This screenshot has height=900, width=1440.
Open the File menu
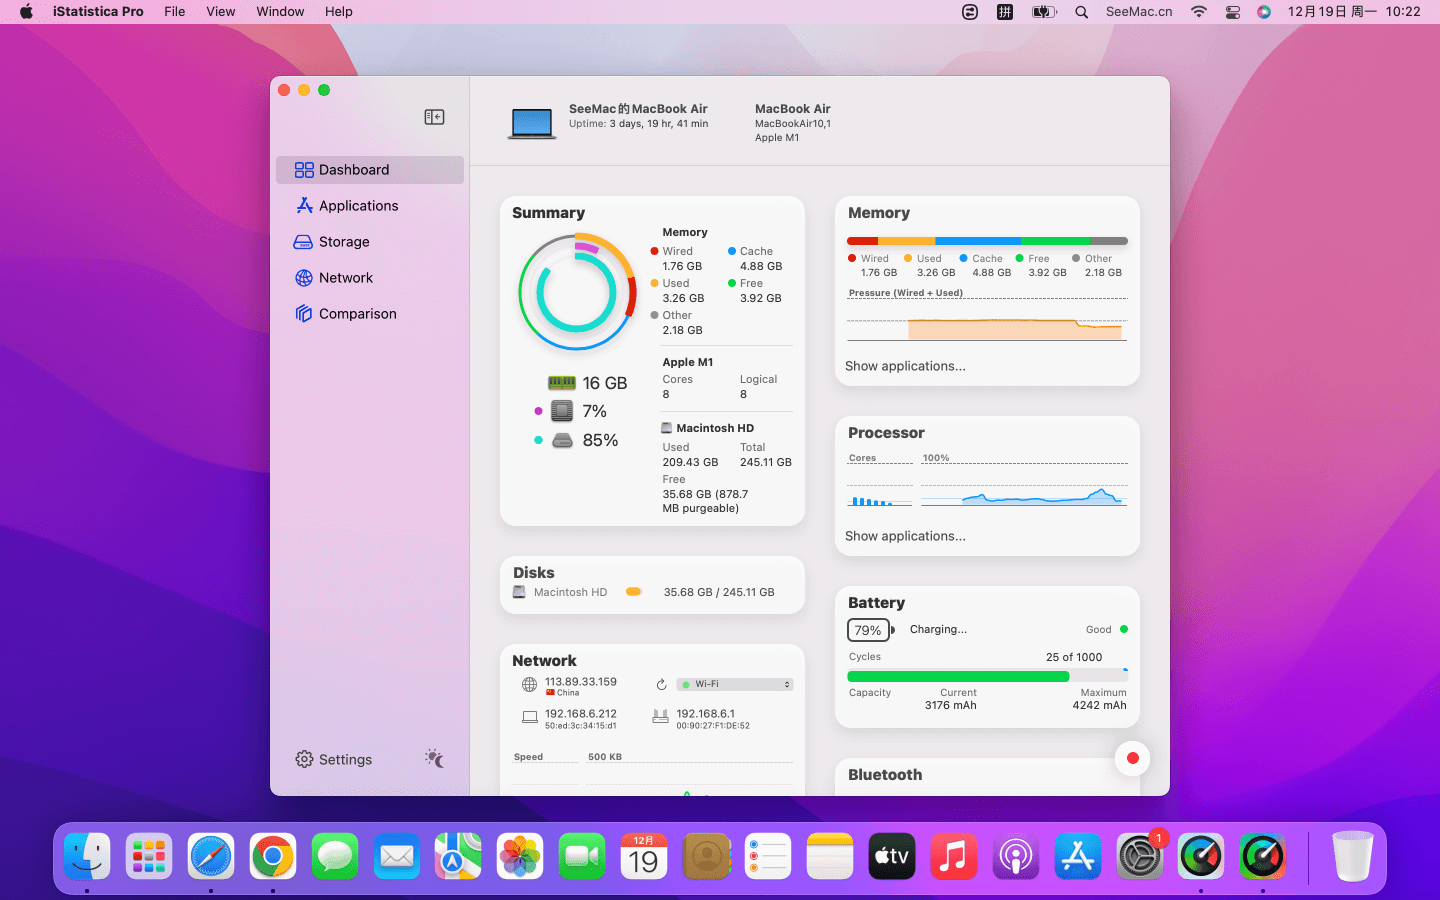(x=175, y=12)
